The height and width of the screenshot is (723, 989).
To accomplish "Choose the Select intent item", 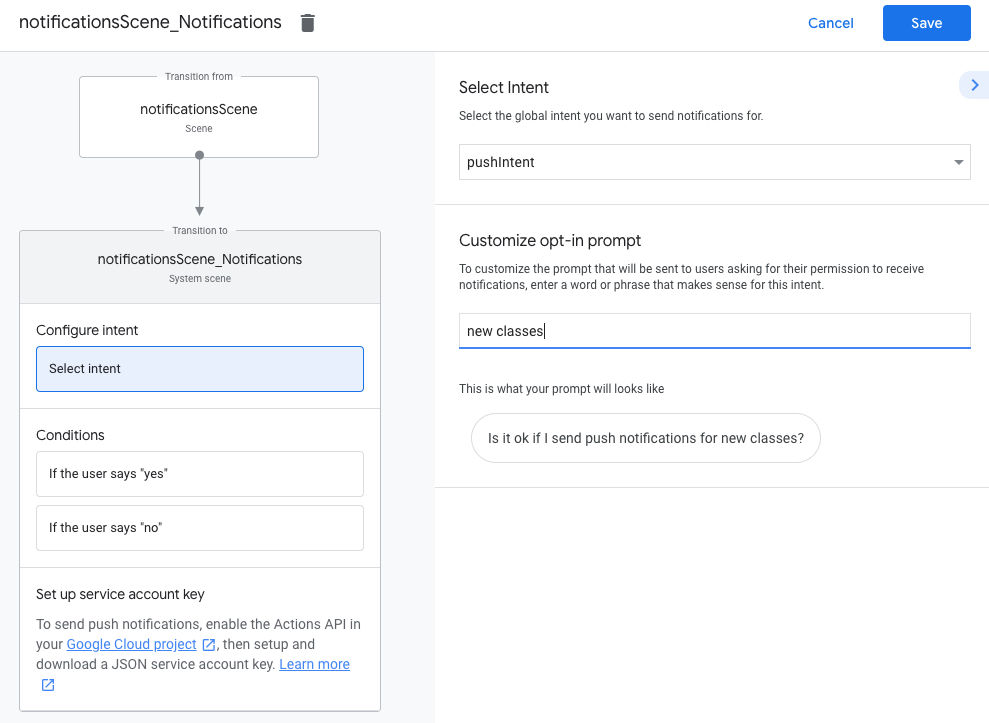I will [200, 369].
